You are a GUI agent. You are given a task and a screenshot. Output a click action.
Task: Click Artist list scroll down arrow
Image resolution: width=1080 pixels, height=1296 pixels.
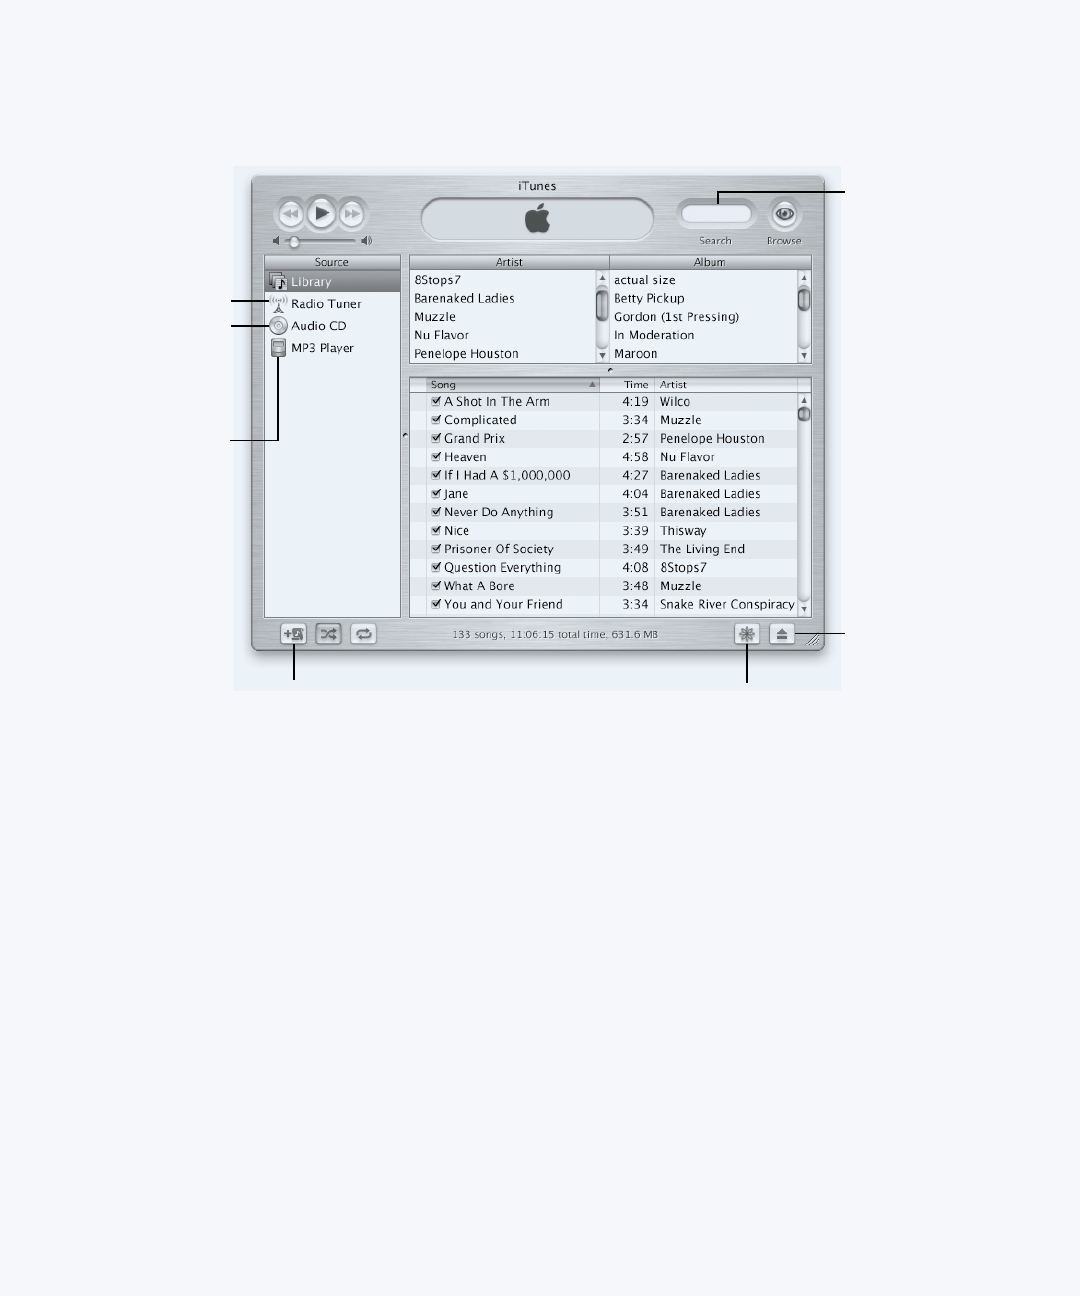[x=602, y=355]
